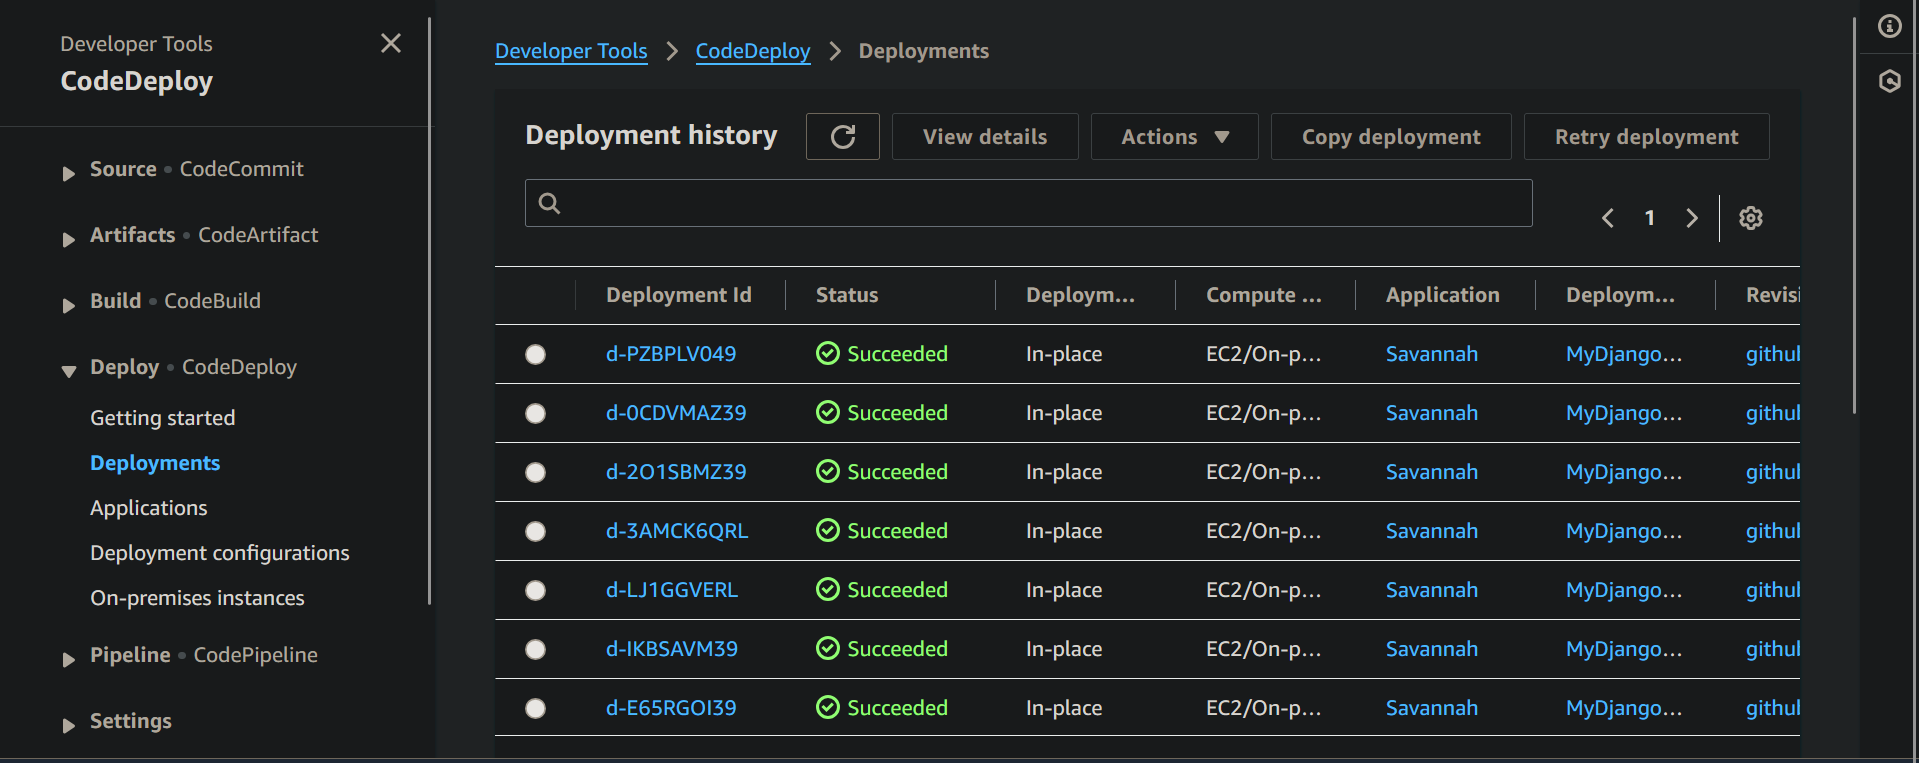Select radio for deployment d-LJ1GGVERL
1919x763 pixels.
(x=536, y=590)
